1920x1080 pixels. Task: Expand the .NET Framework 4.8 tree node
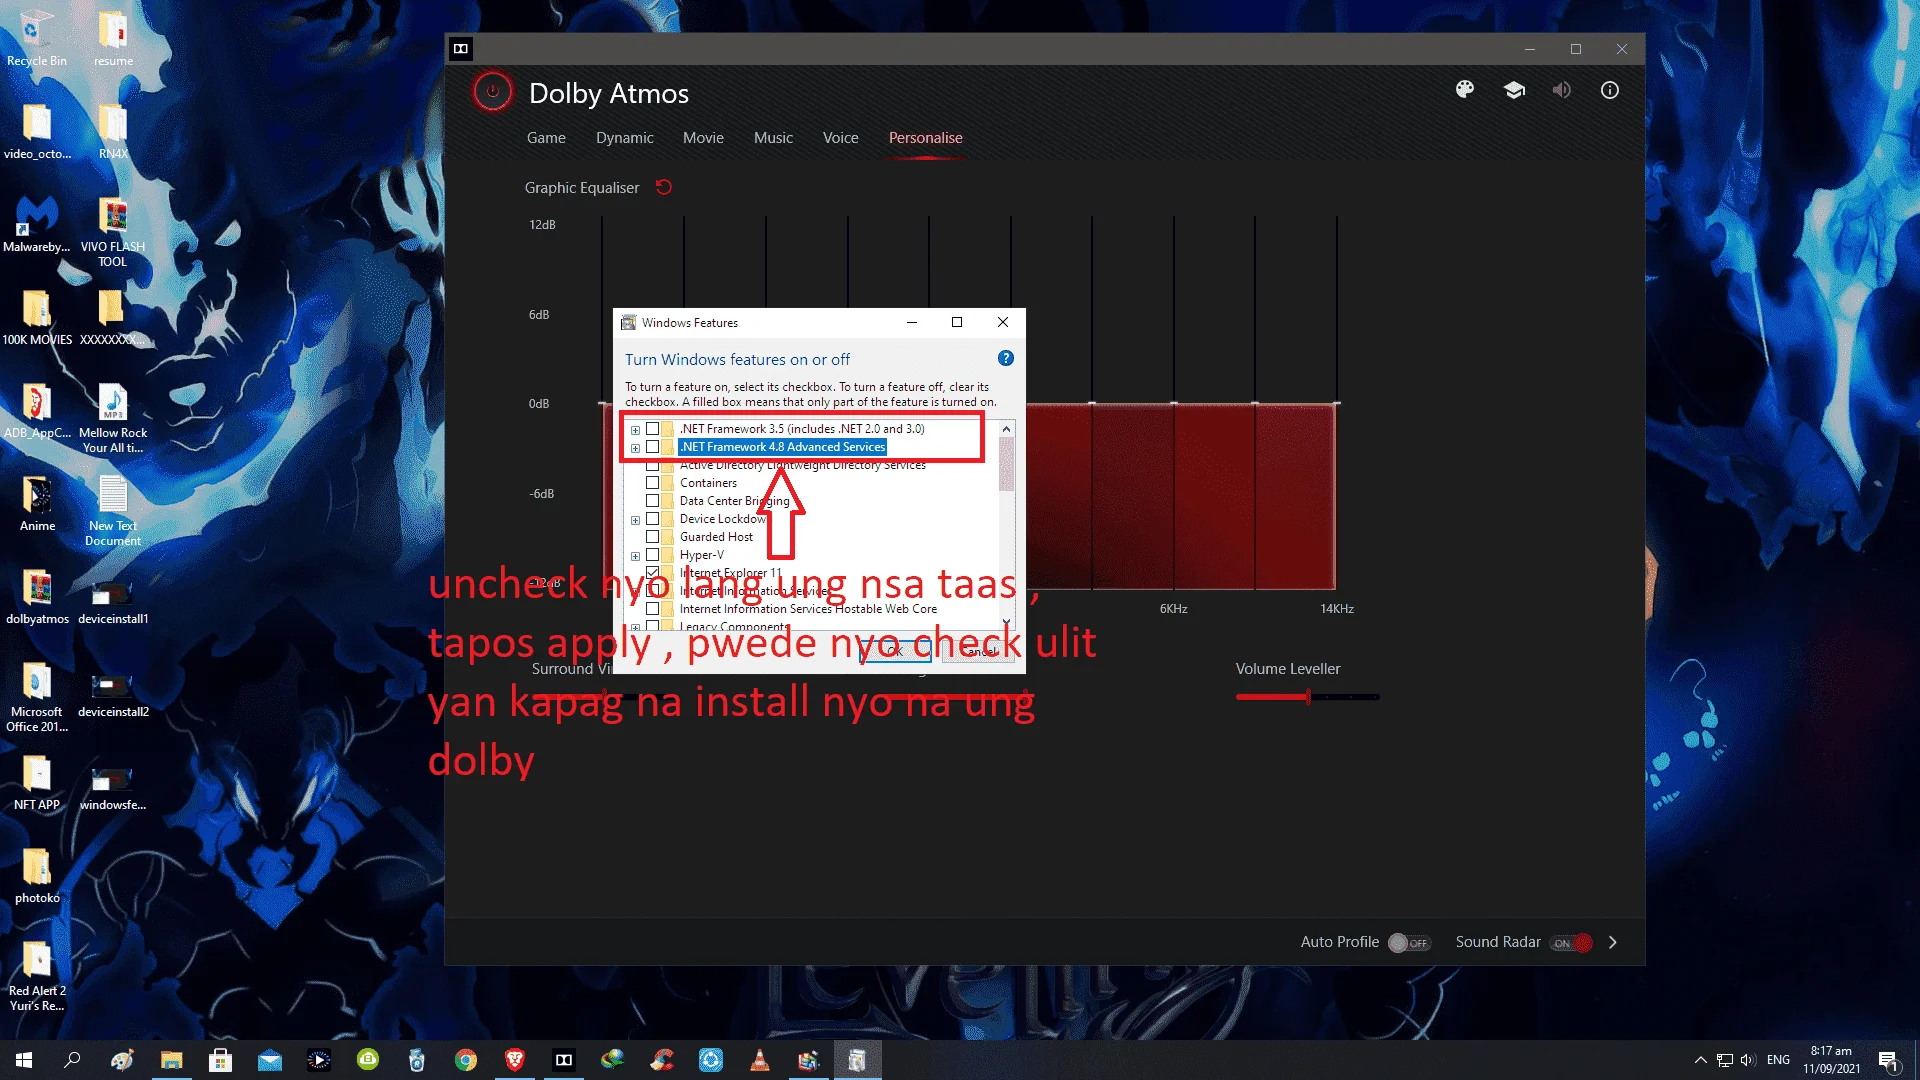click(x=635, y=448)
